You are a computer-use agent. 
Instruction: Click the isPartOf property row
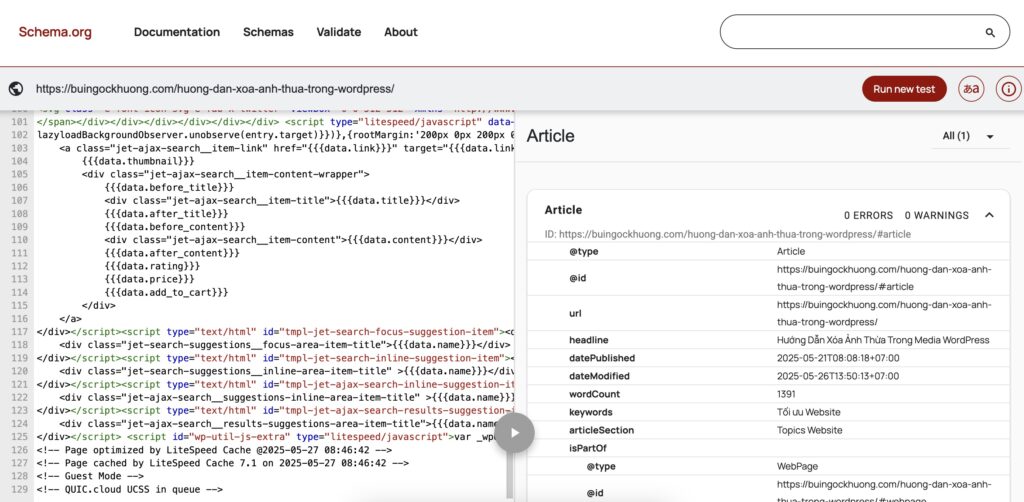[x=768, y=448]
